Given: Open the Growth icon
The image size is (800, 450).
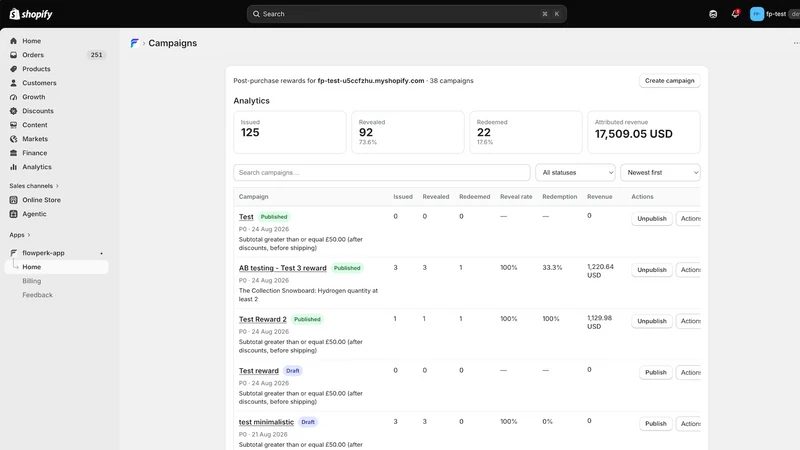Looking at the screenshot, I should [14, 97].
